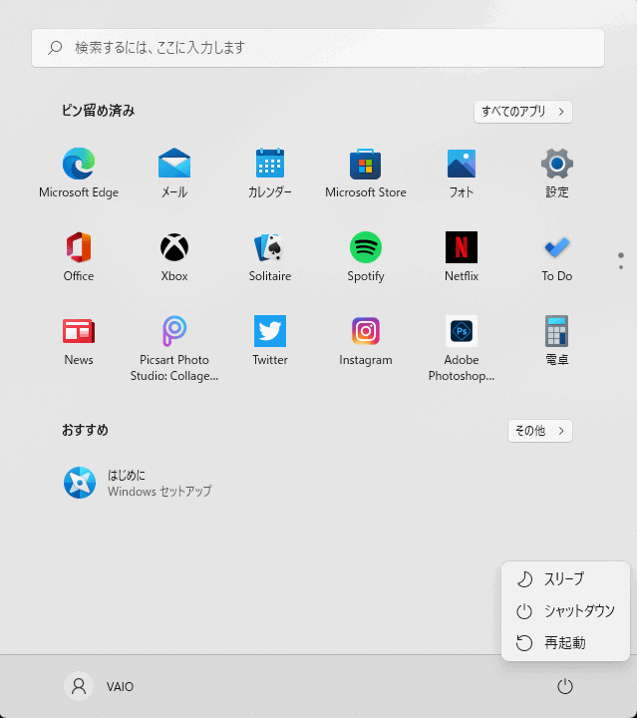This screenshot has width=637, height=718.
Task: Choose シャットダウン in power menu
Action: [566, 611]
